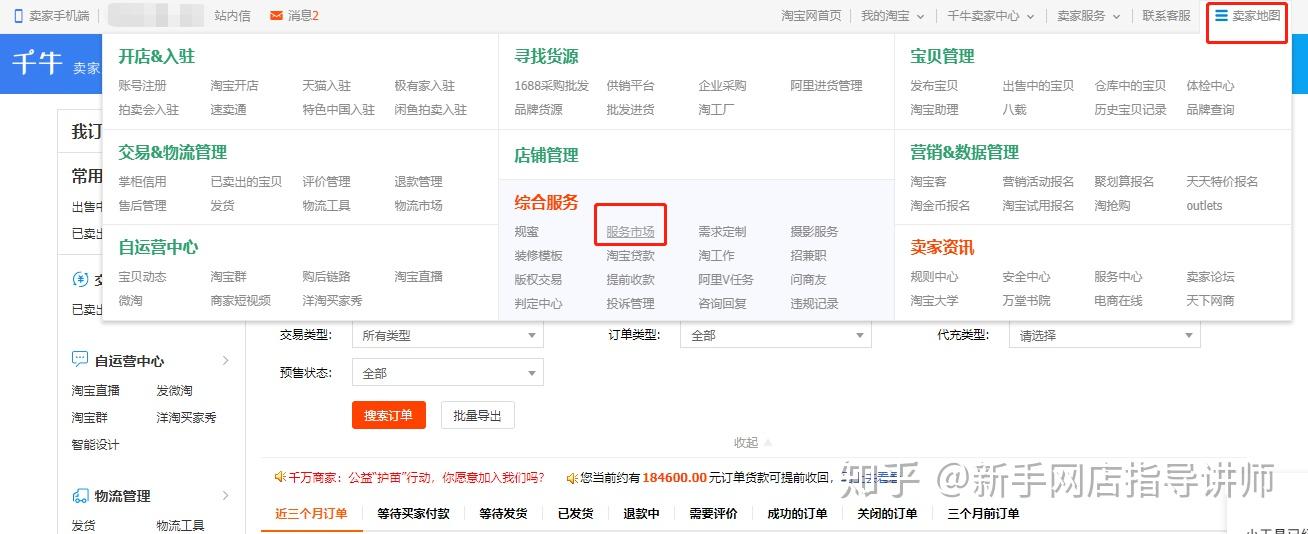The image size is (1308, 534).
Task: Expand sidebar 物流管理 chevron
Action: pyautogui.click(x=226, y=496)
